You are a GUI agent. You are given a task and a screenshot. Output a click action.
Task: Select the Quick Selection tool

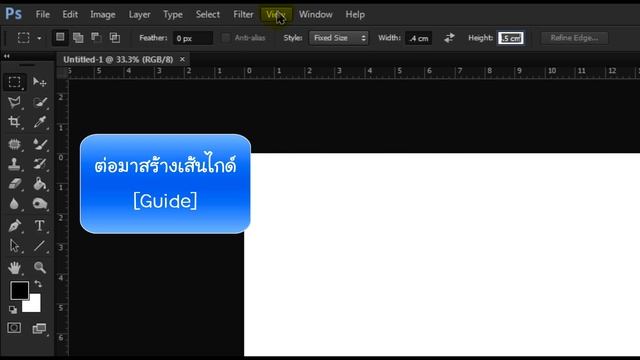[40, 102]
